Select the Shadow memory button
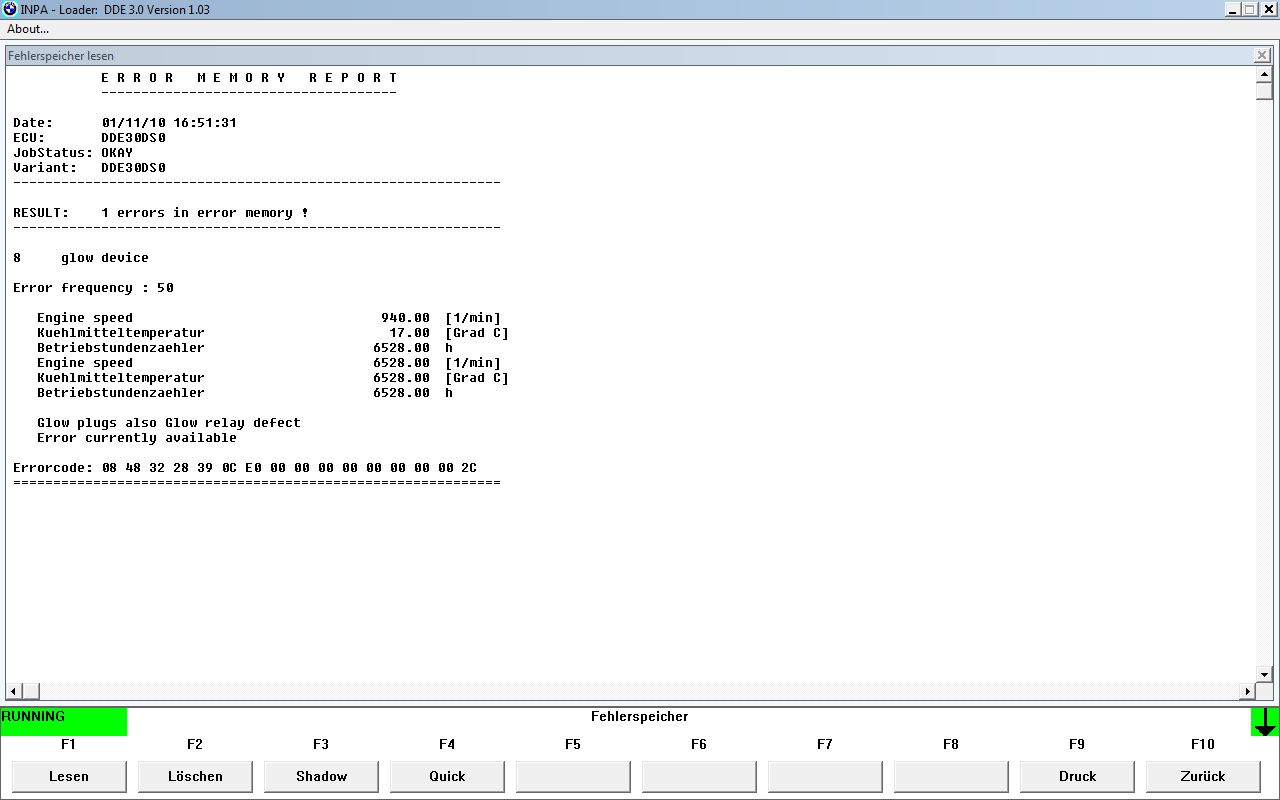This screenshot has height=800, width=1280. point(321,776)
